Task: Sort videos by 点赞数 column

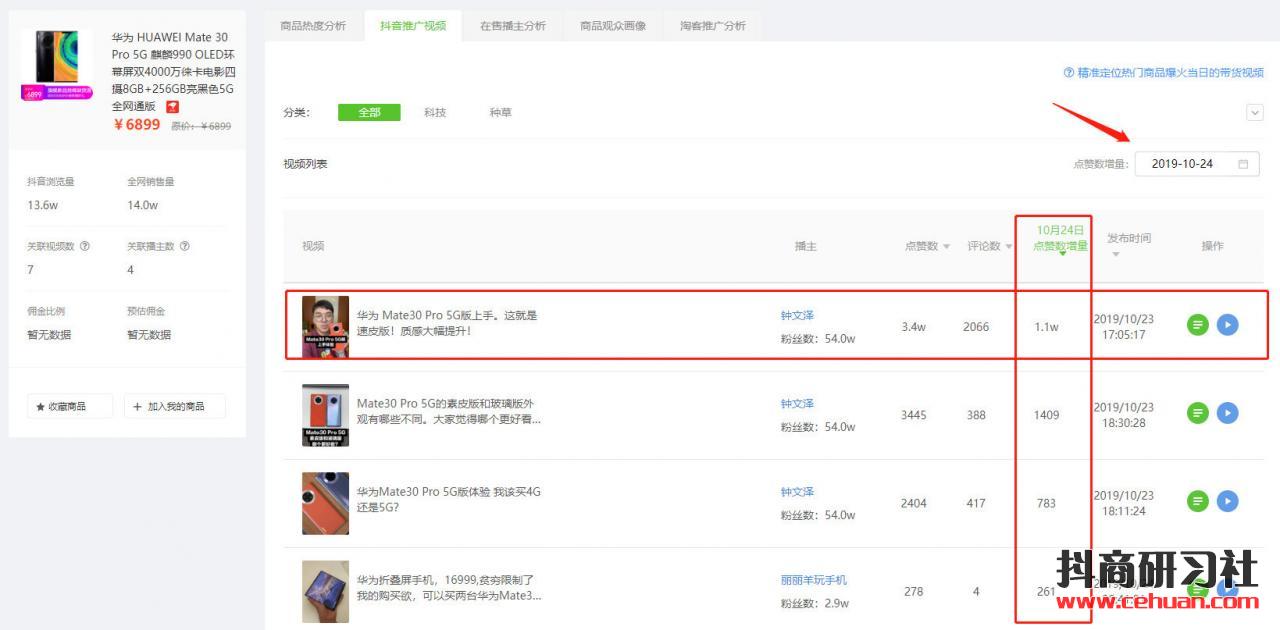Action: pyautogui.click(x=927, y=246)
